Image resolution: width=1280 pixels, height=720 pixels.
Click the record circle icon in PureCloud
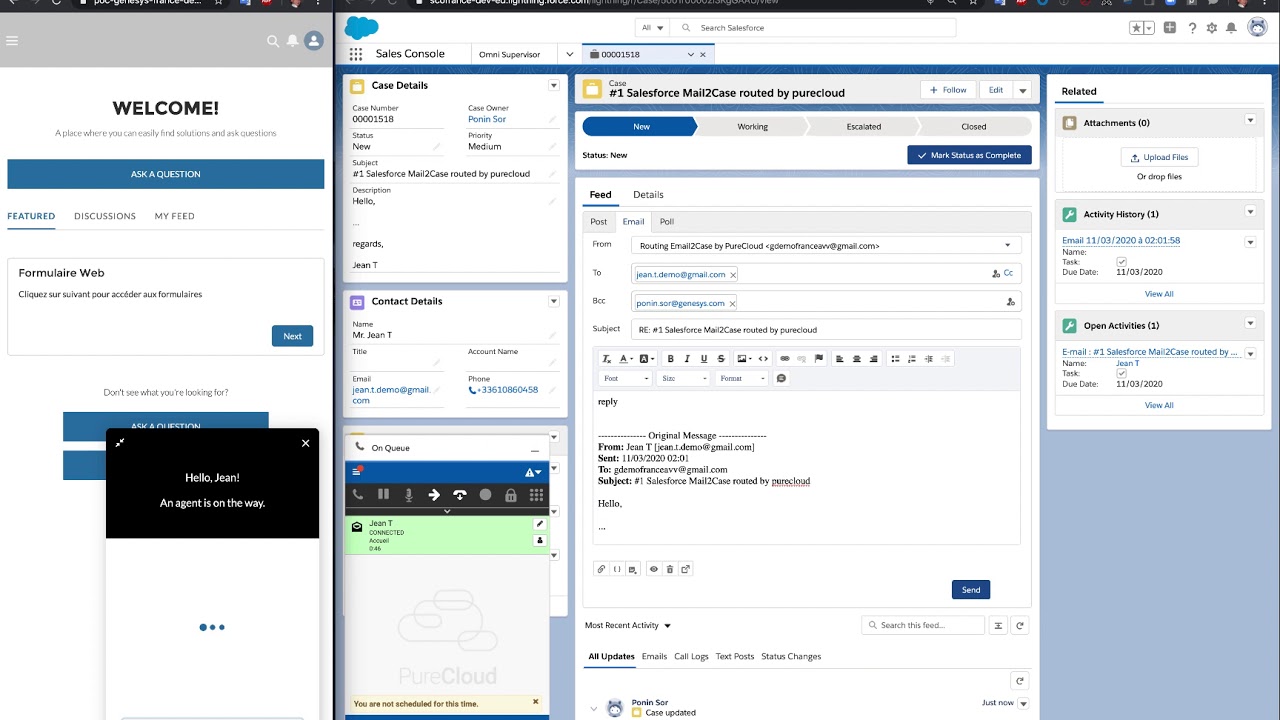(x=485, y=495)
